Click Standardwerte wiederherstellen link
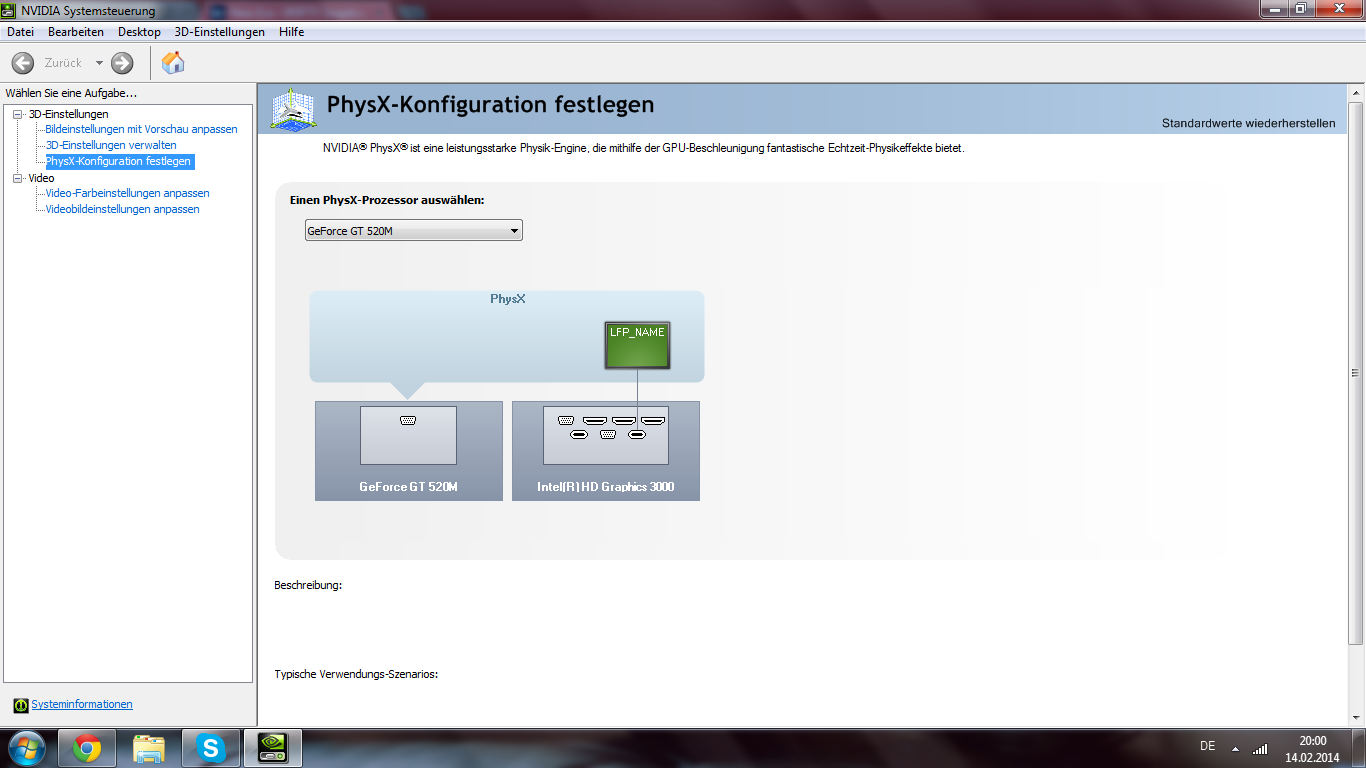 [1248, 123]
